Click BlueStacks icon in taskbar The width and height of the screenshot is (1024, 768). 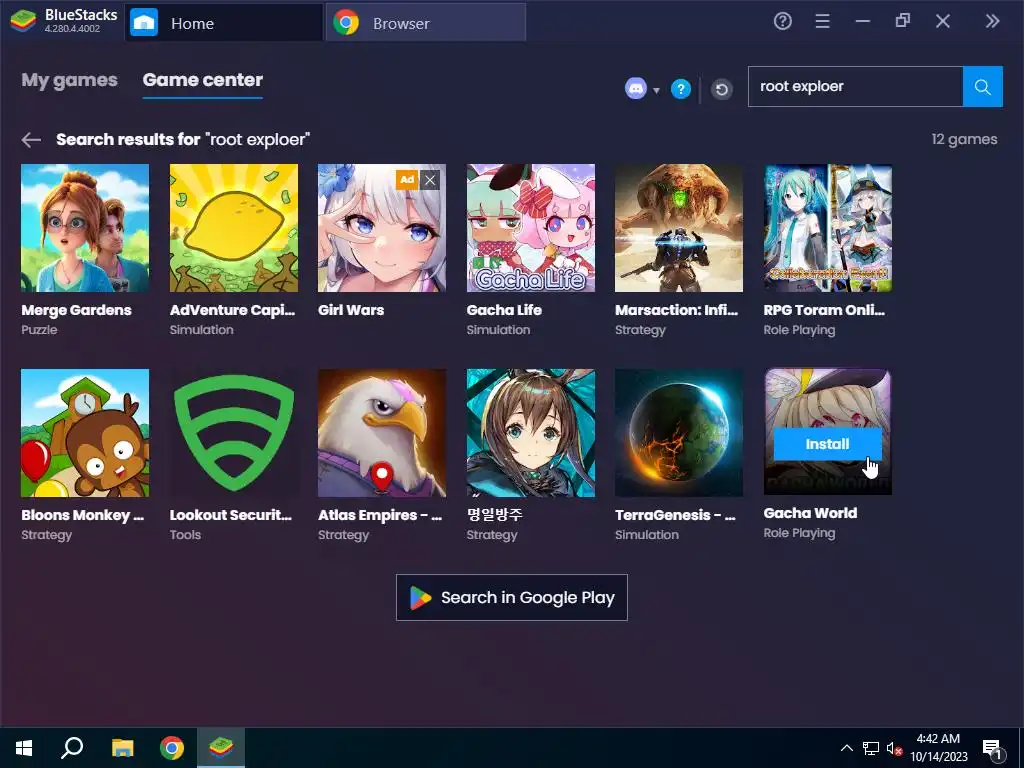click(x=221, y=747)
